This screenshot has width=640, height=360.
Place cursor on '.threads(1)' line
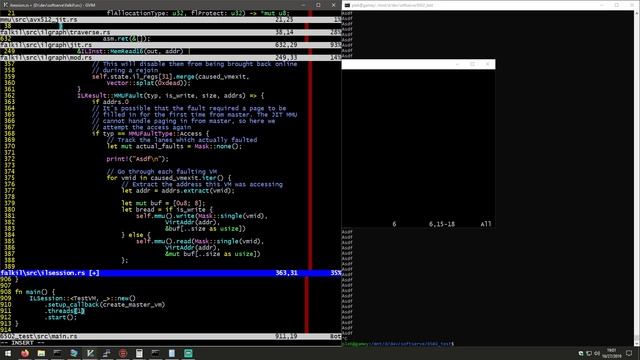point(64,311)
